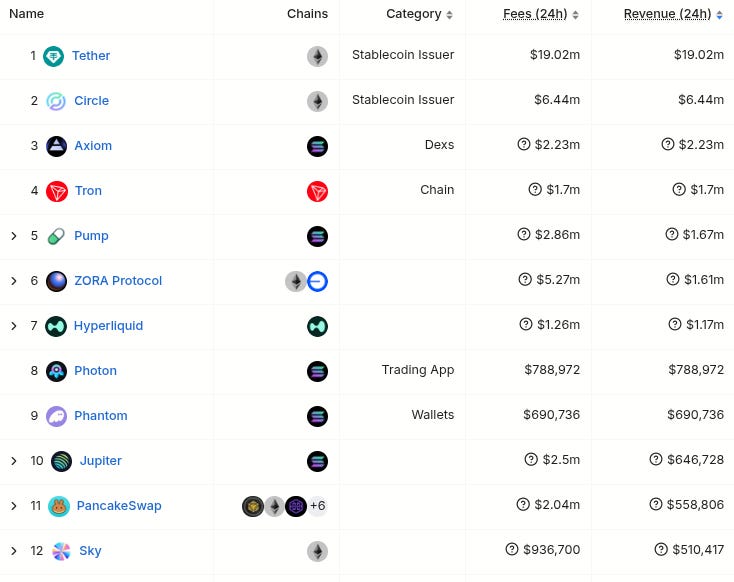734x582 pixels.
Task: Open the Axiom protocol link
Action: click(93, 146)
